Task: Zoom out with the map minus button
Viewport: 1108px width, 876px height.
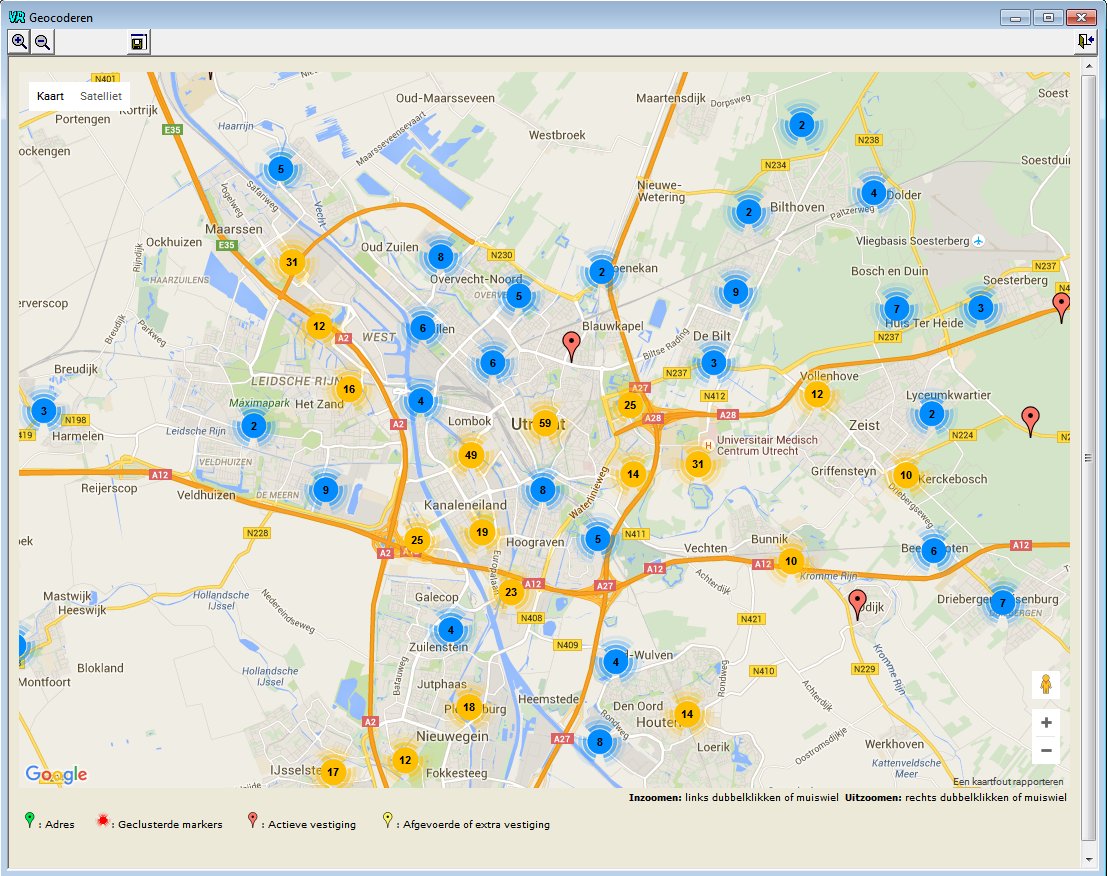Action: 1046,750
